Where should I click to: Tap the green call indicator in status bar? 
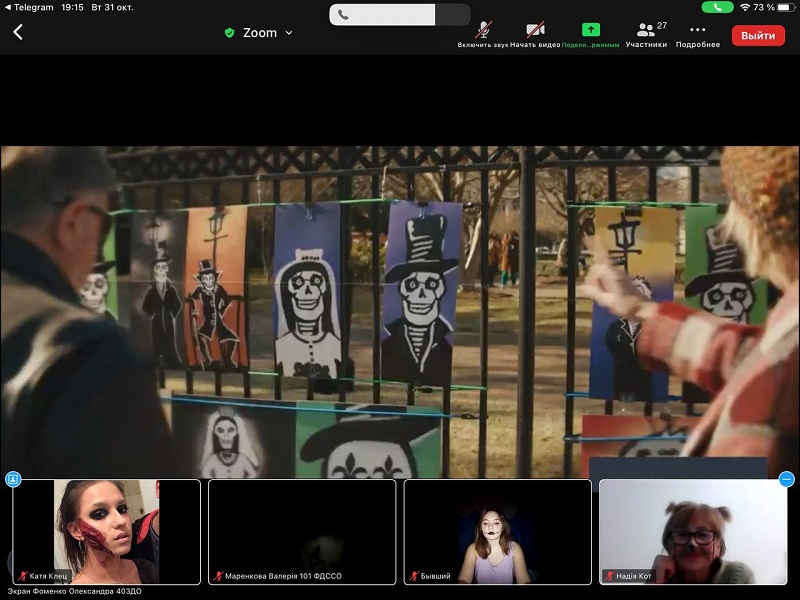click(717, 7)
